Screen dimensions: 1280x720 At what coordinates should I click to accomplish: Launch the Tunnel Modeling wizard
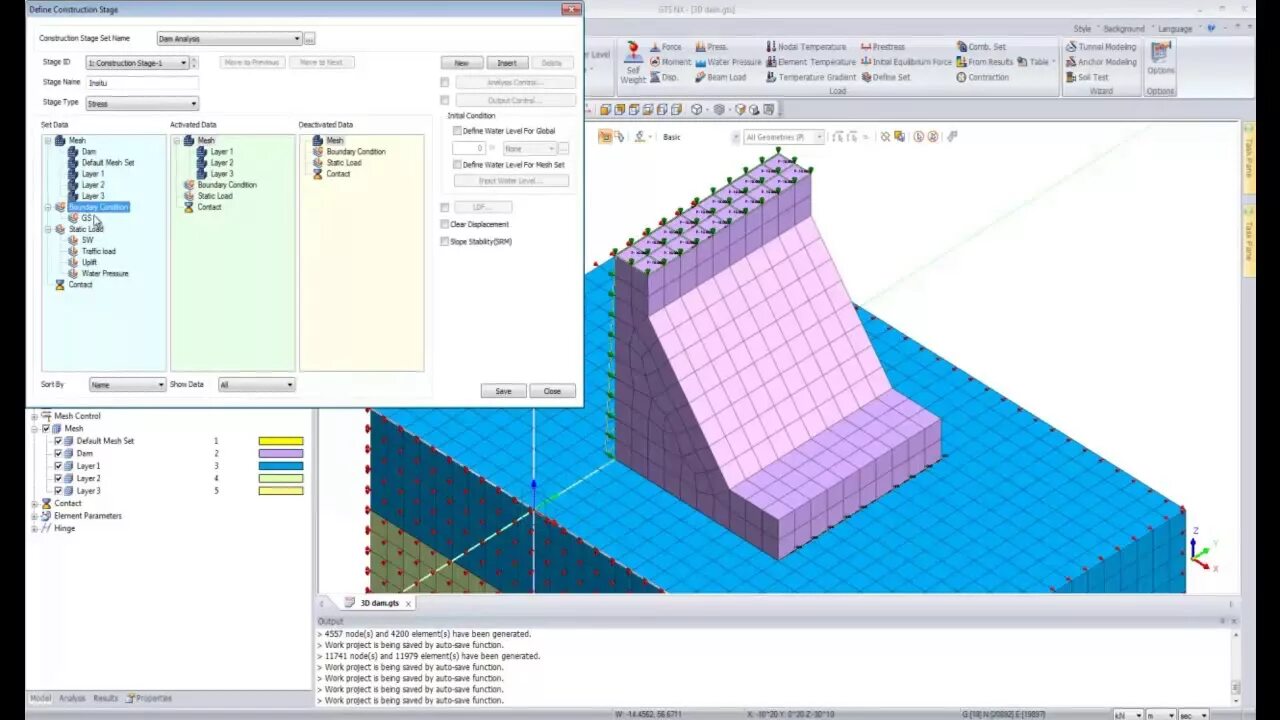click(1101, 47)
